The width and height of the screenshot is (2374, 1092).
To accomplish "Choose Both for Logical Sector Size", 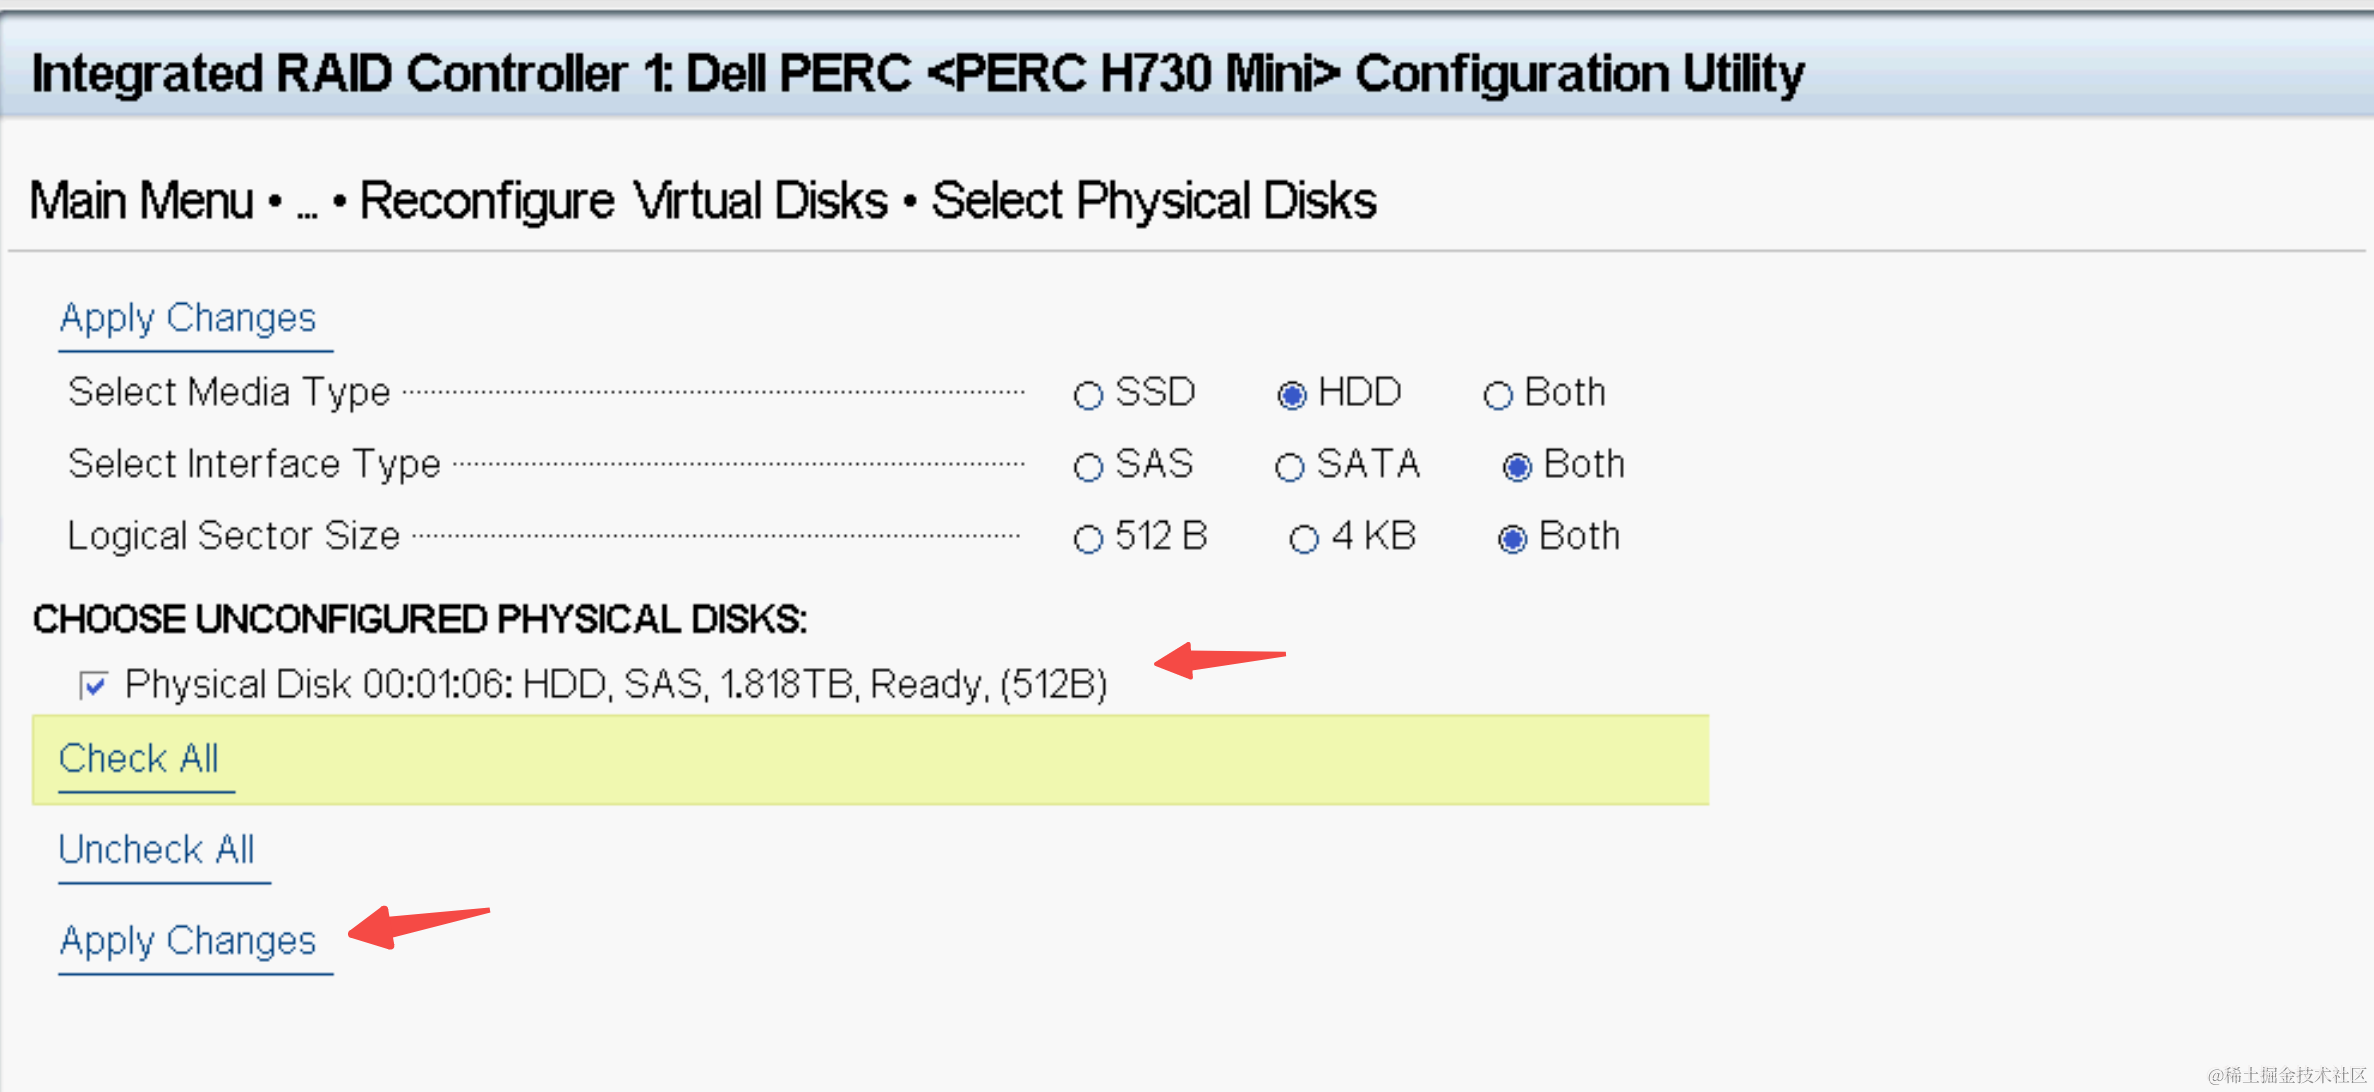I will point(1512,539).
